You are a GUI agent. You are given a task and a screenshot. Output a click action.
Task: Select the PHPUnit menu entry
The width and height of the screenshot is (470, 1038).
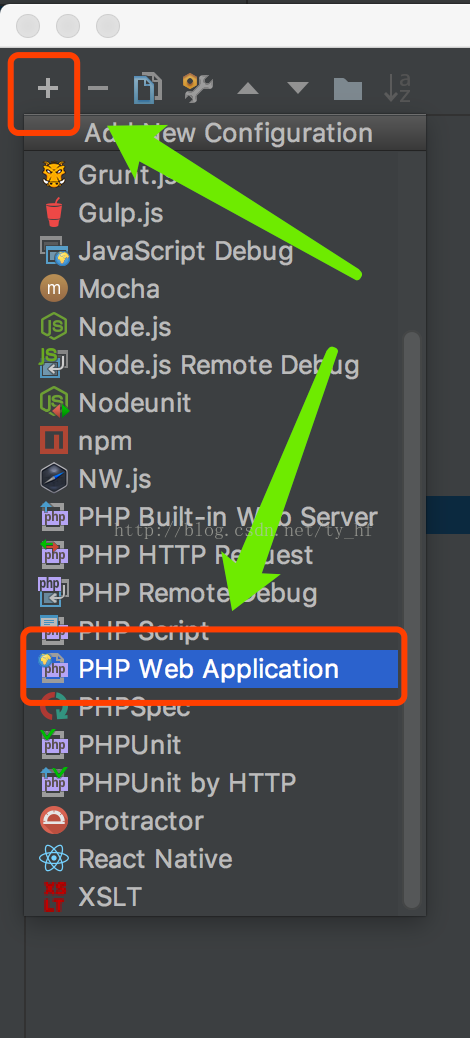point(213,745)
